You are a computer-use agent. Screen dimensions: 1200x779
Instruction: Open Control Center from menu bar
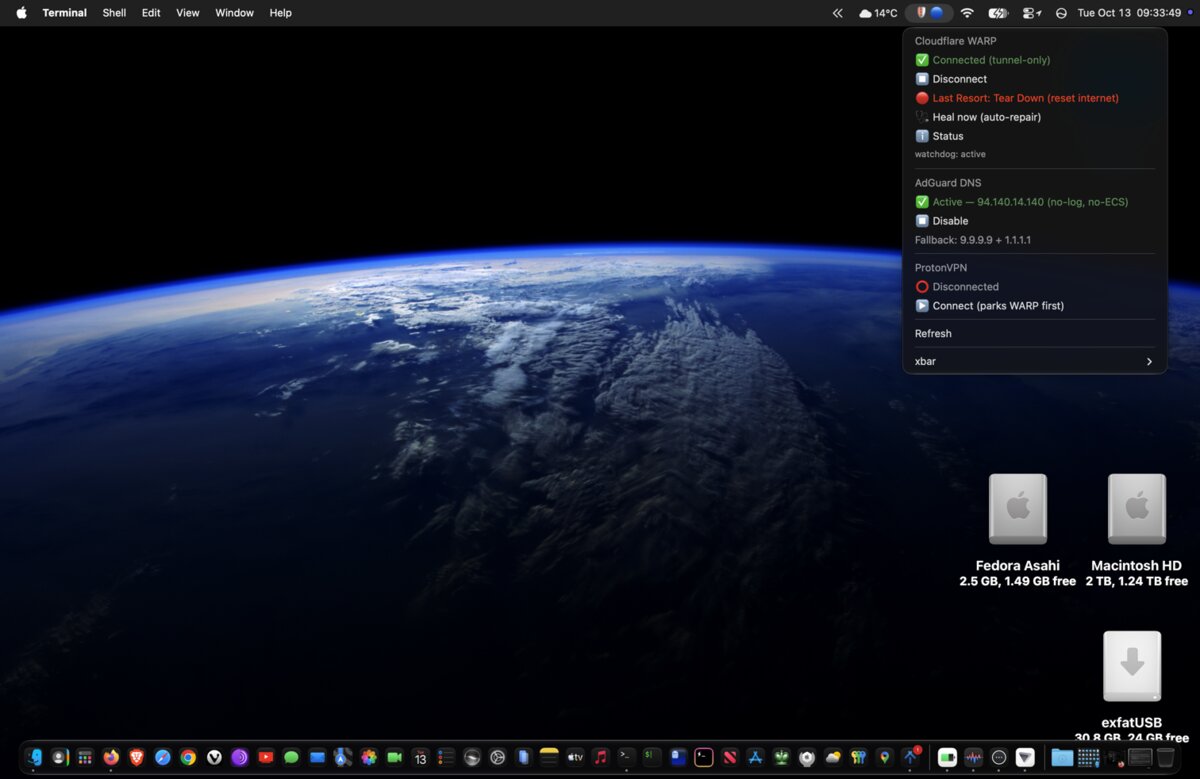1031,13
